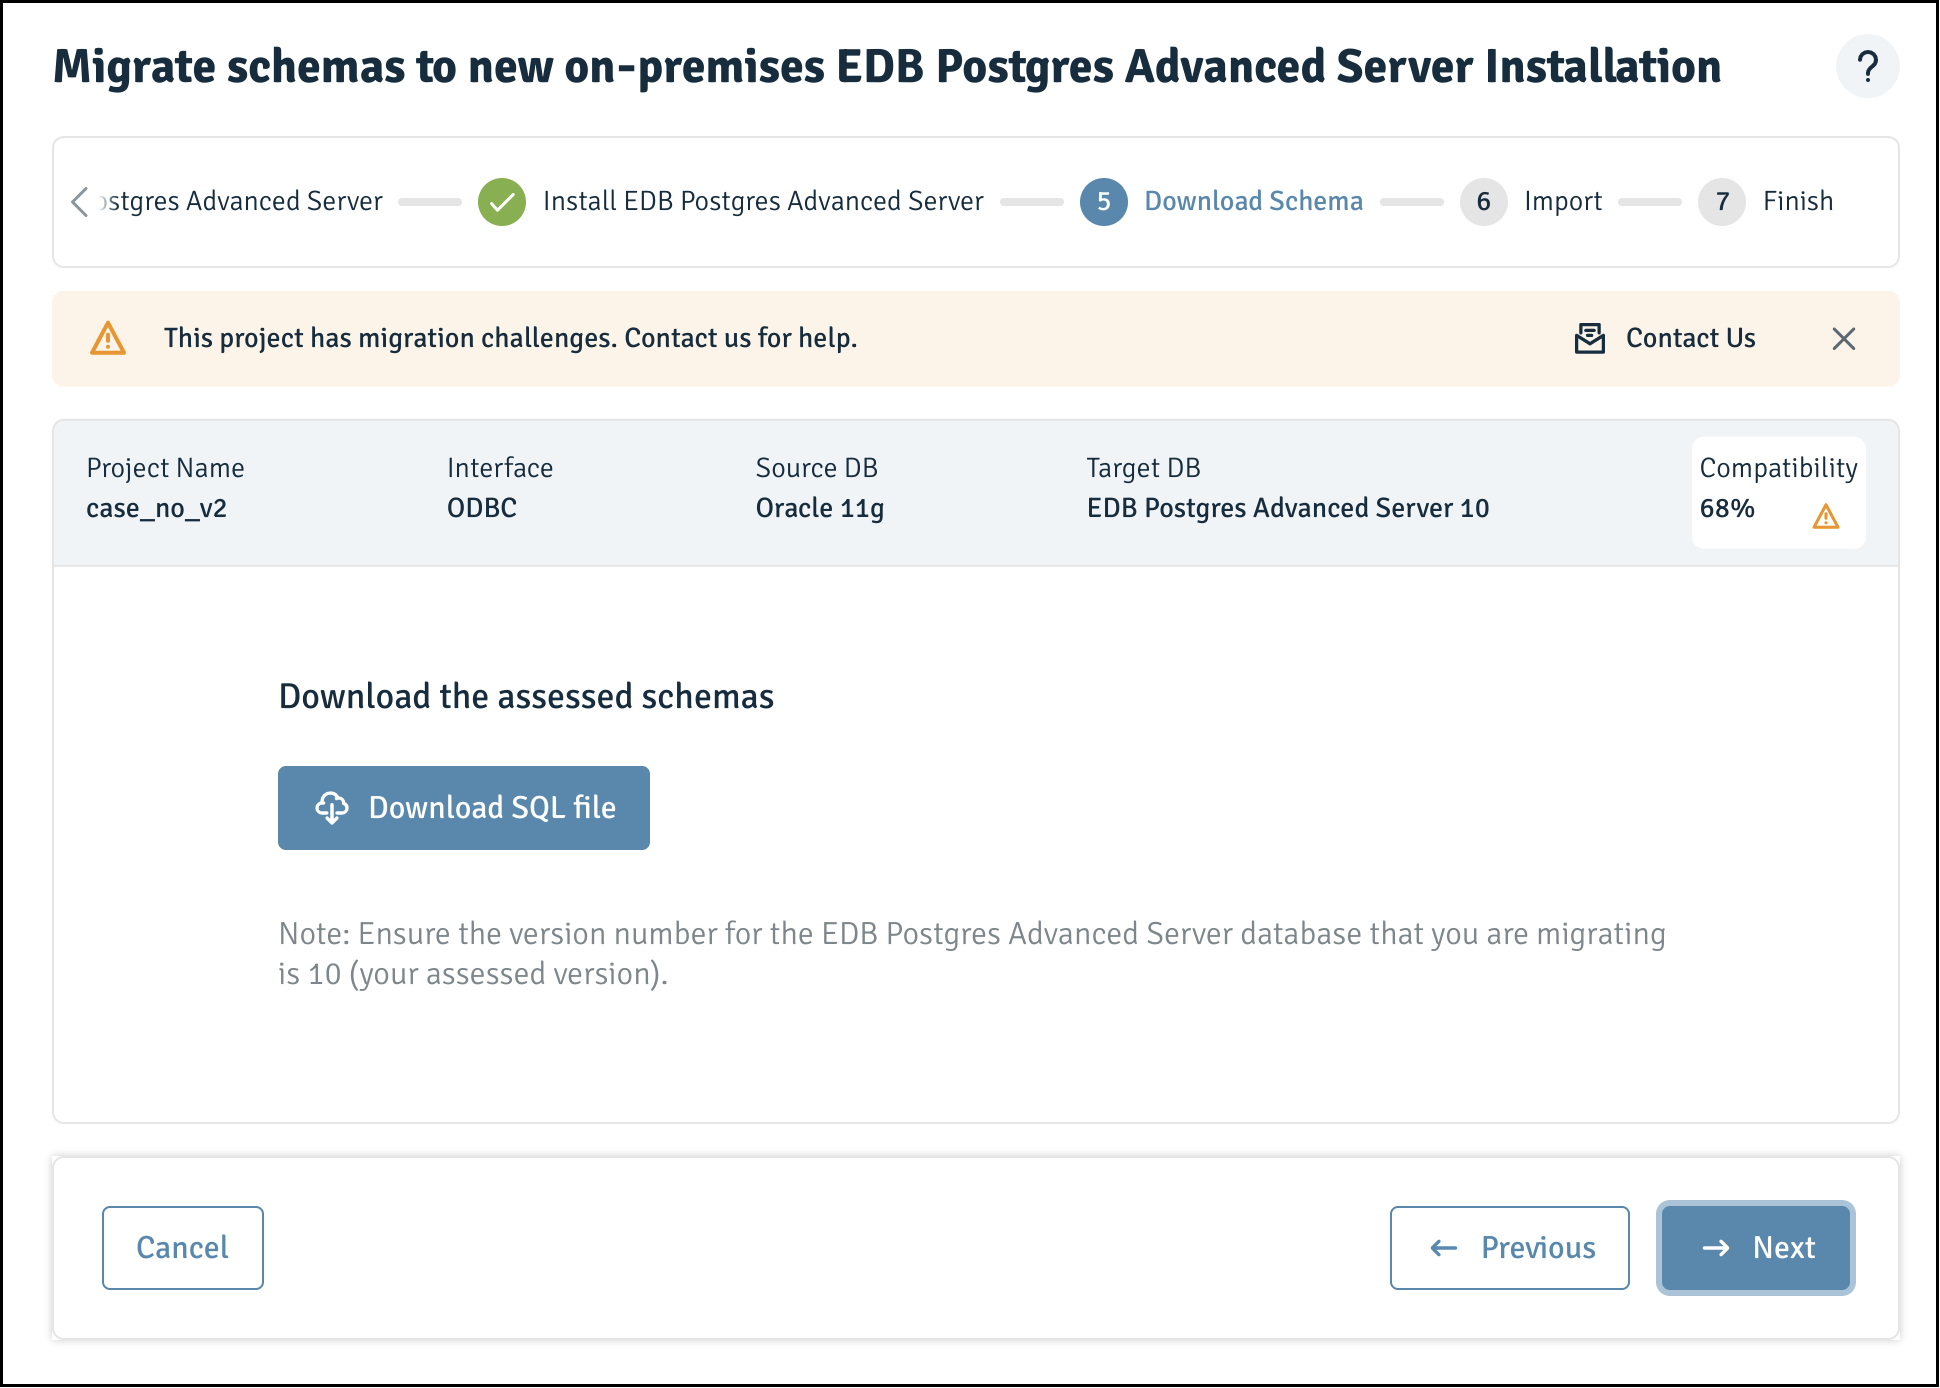Image resolution: width=1940 pixels, height=1388 pixels.
Task: Go back with the Previous button
Action: [1509, 1248]
